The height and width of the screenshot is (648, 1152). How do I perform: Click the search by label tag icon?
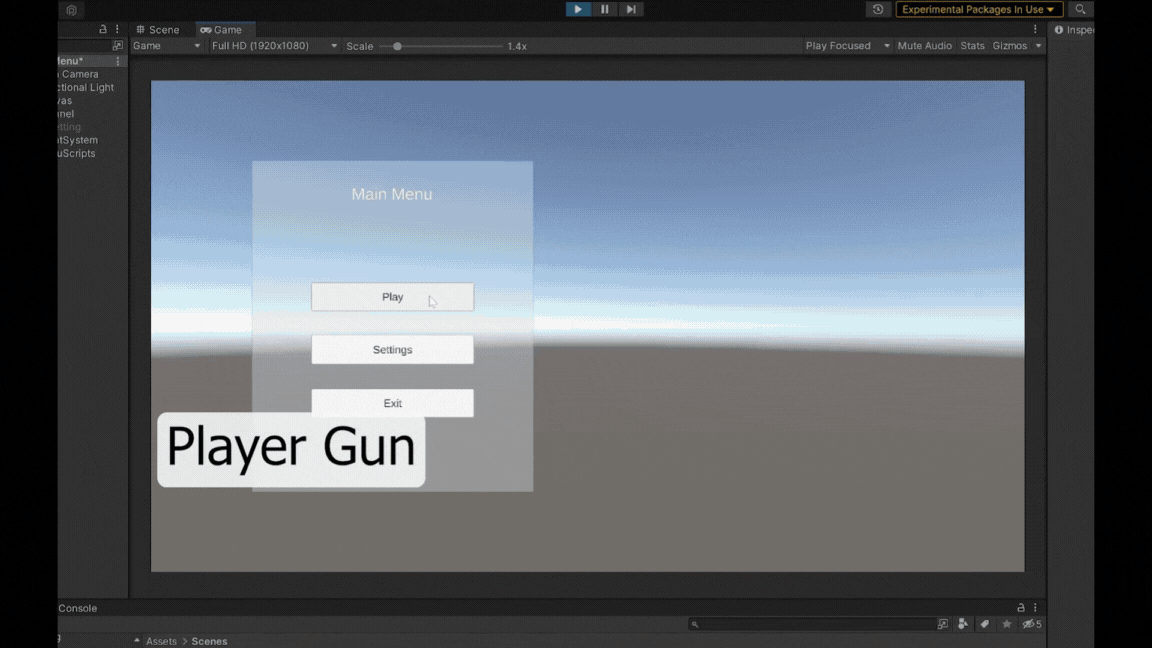pos(985,624)
